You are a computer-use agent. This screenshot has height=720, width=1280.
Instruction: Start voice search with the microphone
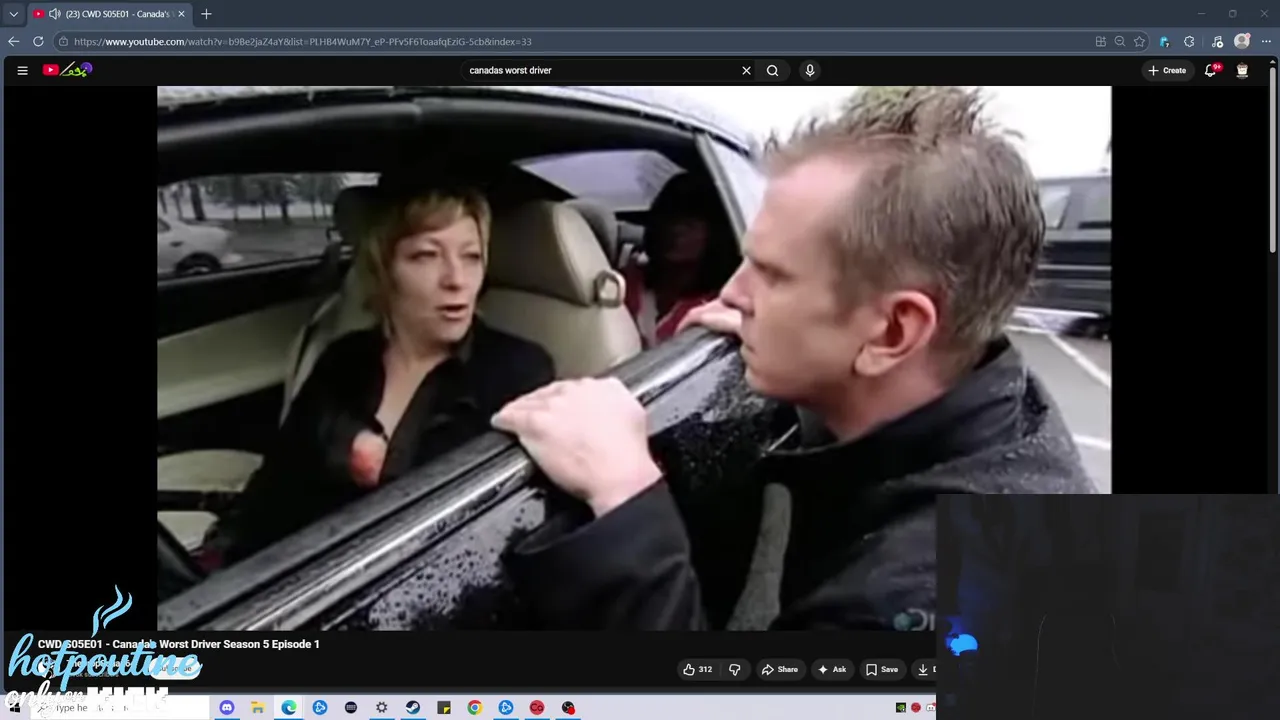810,70
